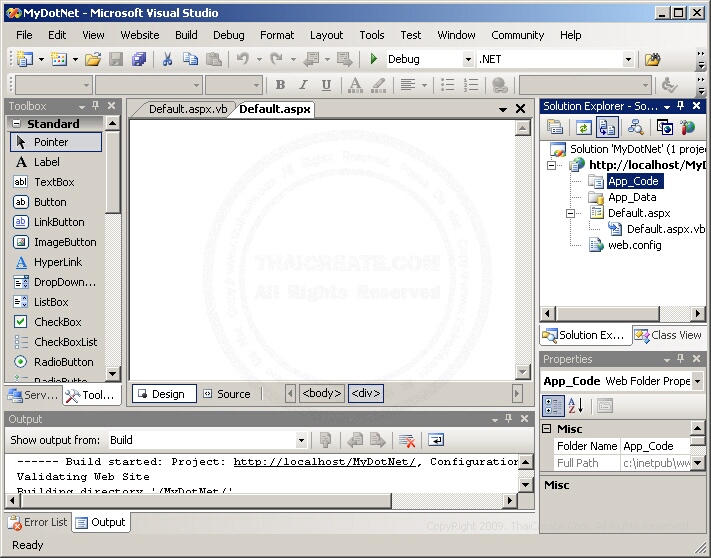Select the HyperLink control in Toolbox
This screenshot has width=711, height=558.
click(x=58, y=262)
